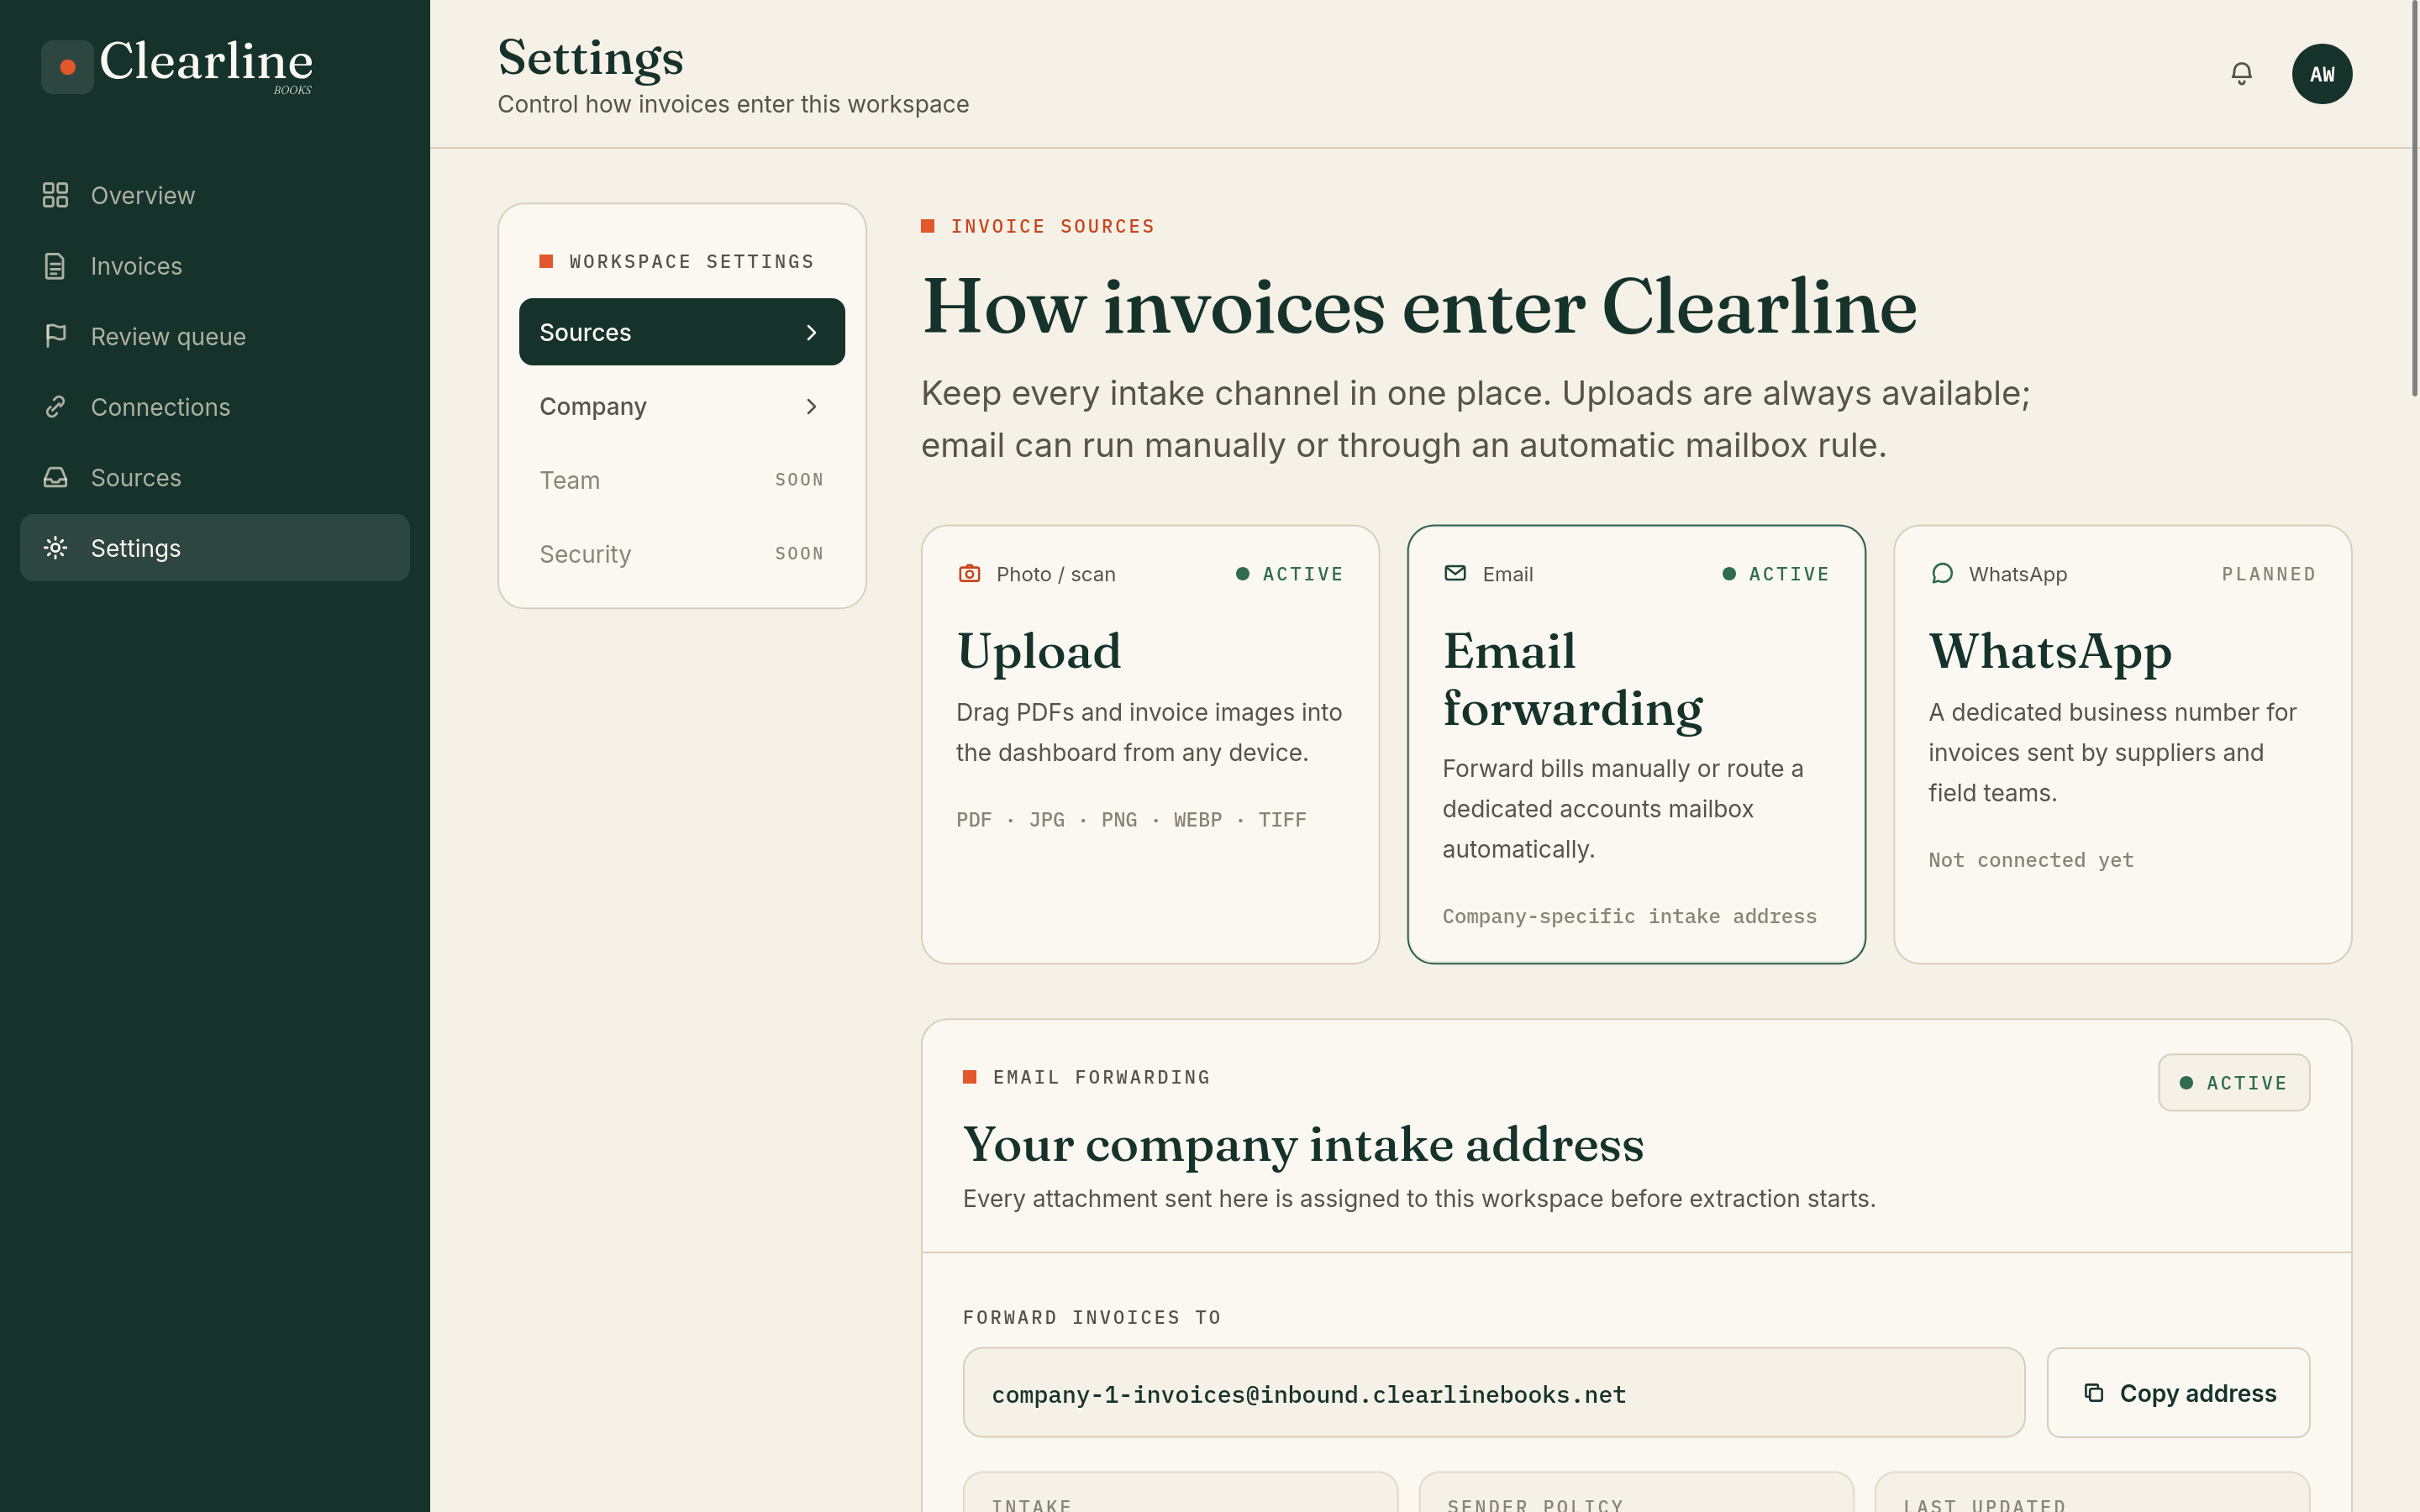Viewport: 2420px width, 1512px height.
Task: Open the AW user avatar menu
Action: (2321, 74)
